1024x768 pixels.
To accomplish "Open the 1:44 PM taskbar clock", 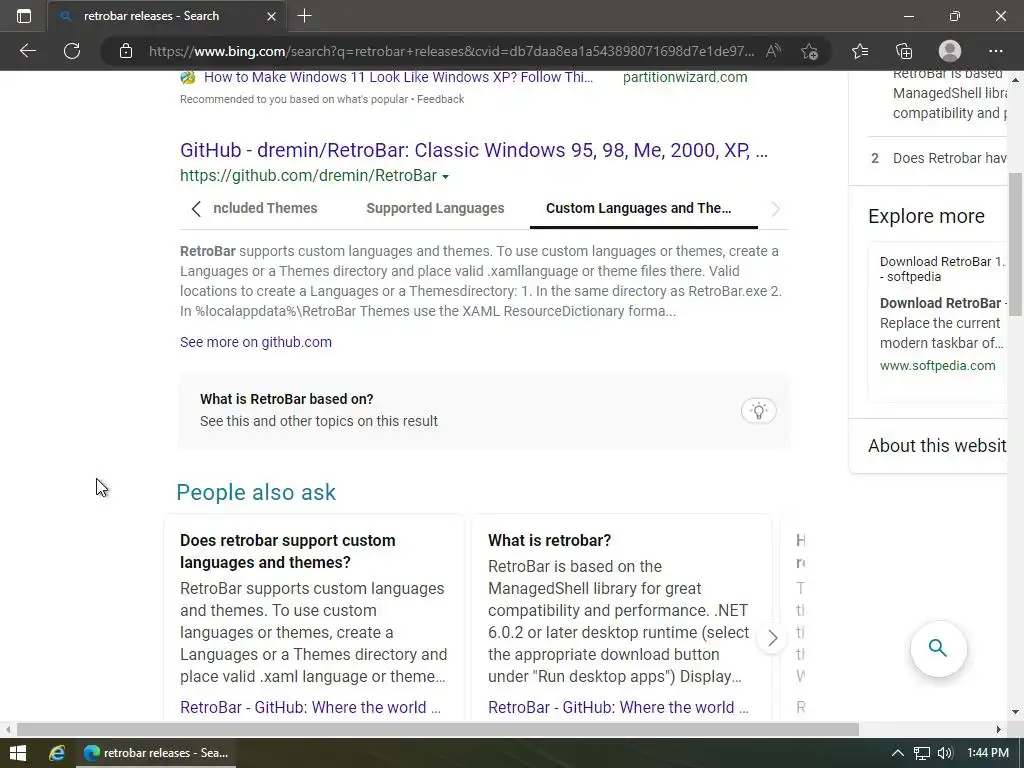I will click(x=987, y=753).
